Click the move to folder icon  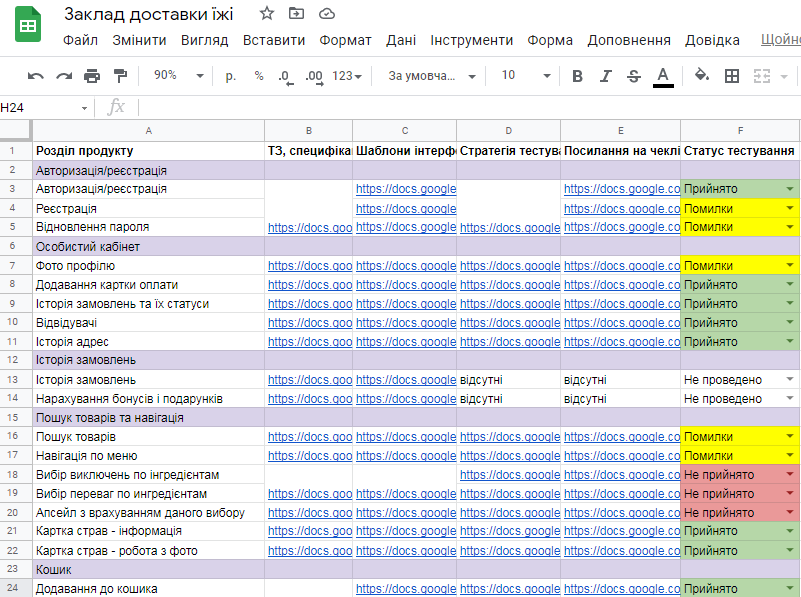pyautogui.click(x=296, y=13)
